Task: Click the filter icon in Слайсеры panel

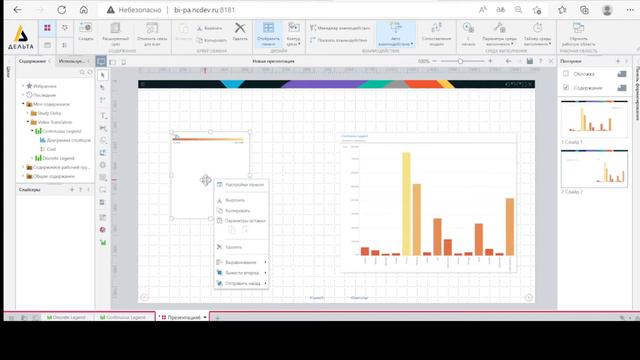Action: pos(80,190)
